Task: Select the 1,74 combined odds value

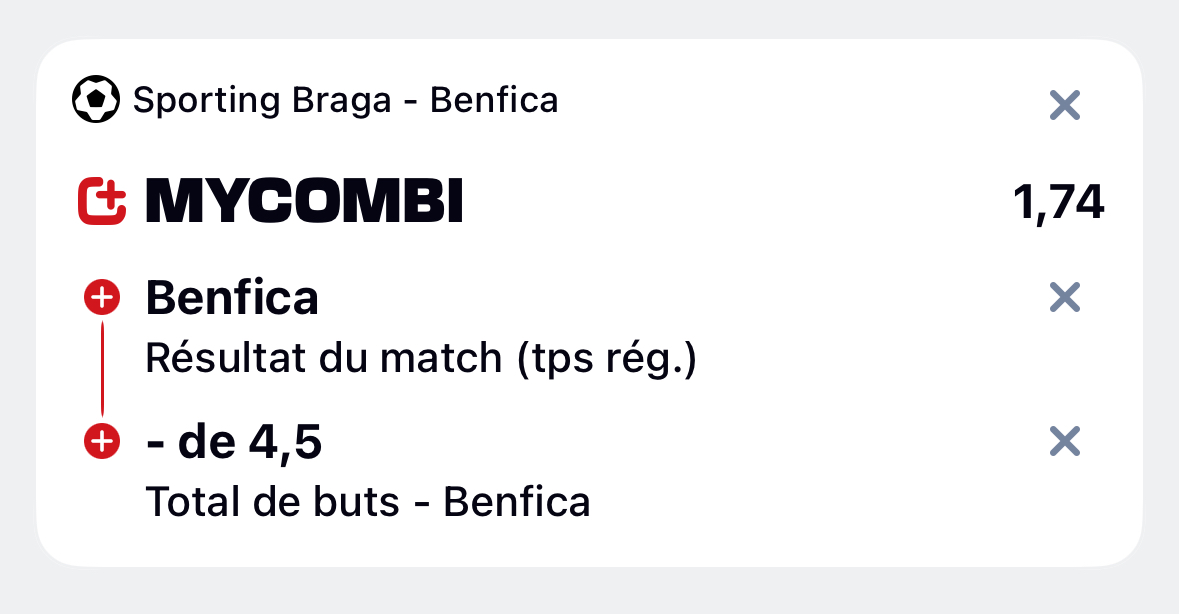Action: (1059, 203)
